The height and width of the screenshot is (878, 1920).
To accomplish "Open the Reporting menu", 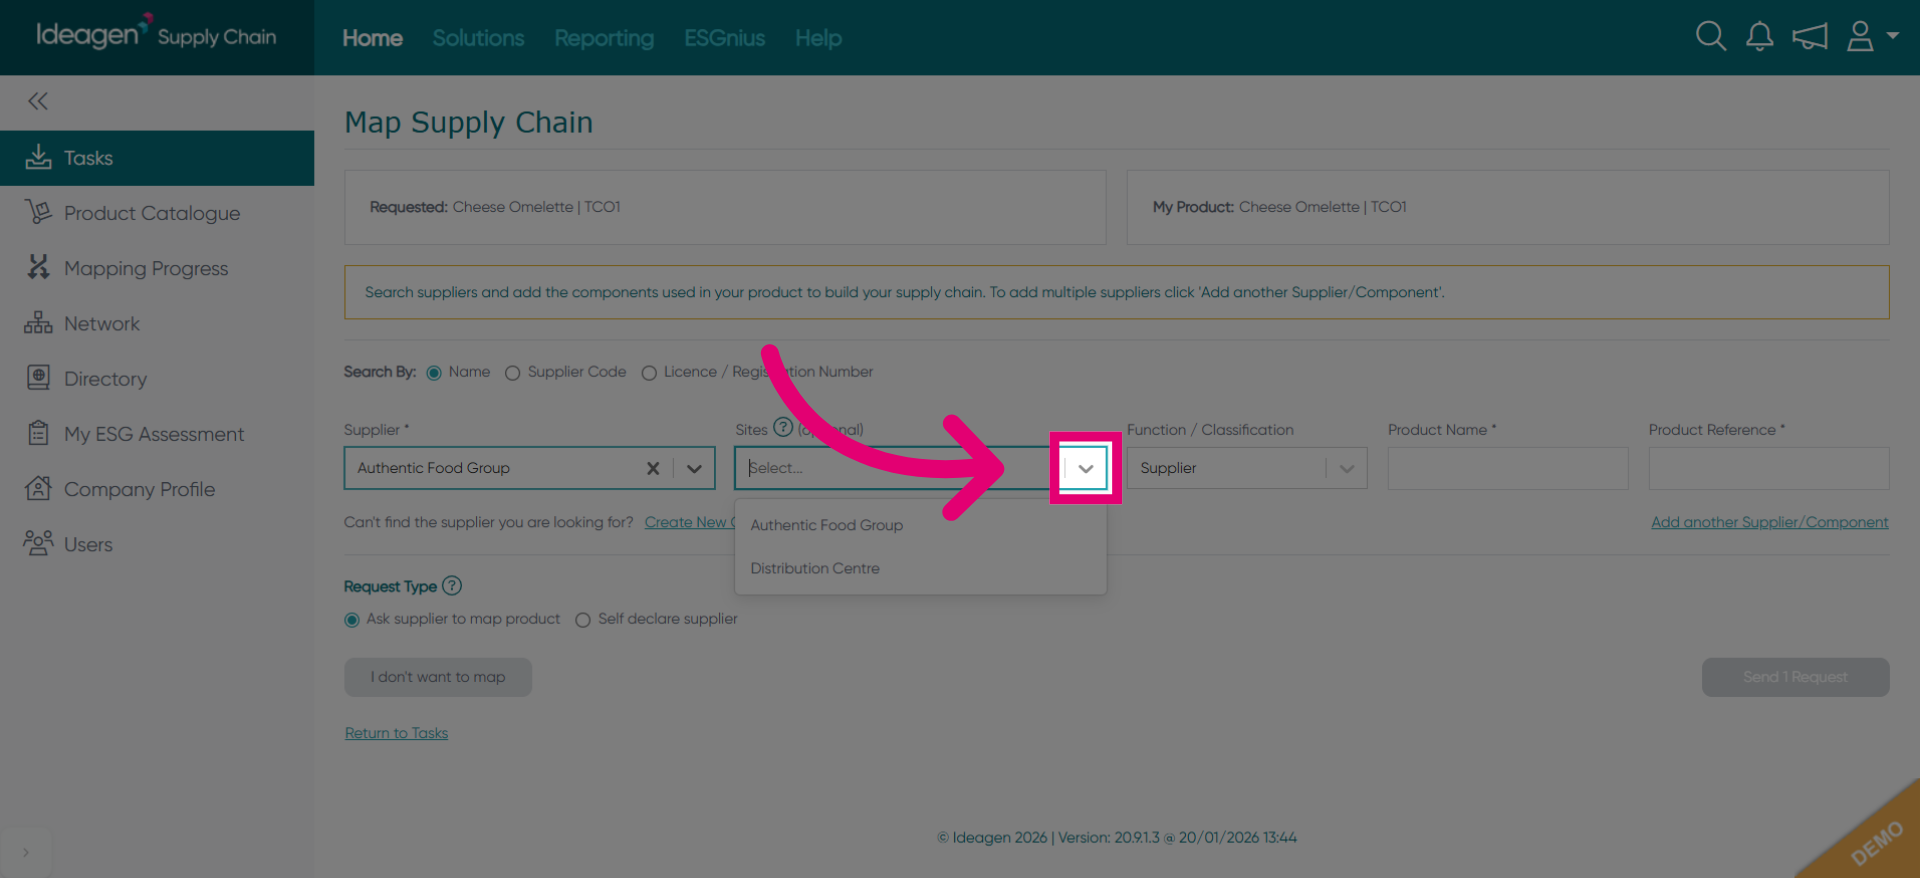I will point(604,38).
